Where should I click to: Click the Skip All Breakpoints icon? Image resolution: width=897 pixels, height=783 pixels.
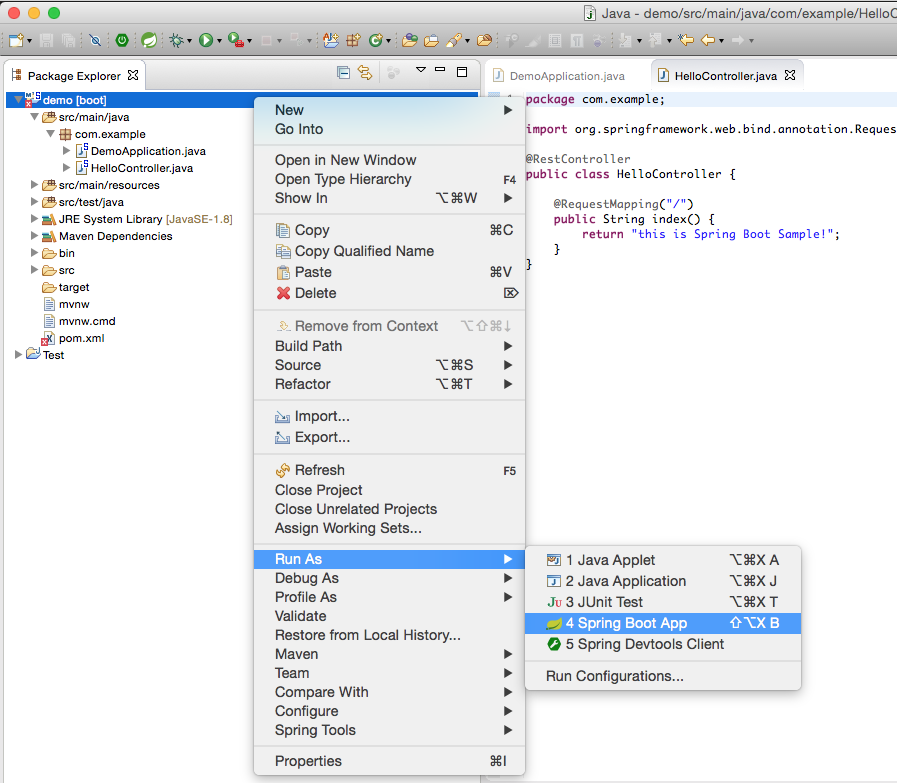click(95, 40)
